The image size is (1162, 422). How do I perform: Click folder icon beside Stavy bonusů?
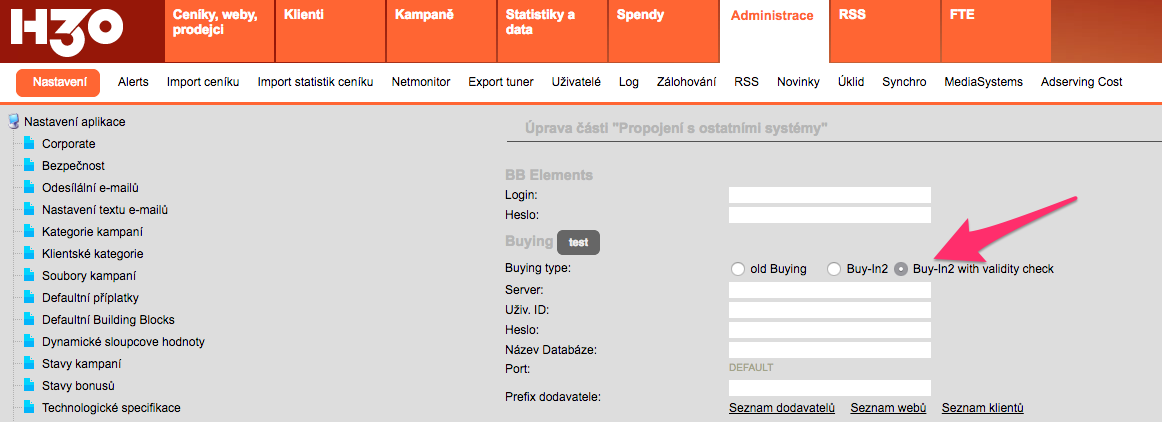29,386
